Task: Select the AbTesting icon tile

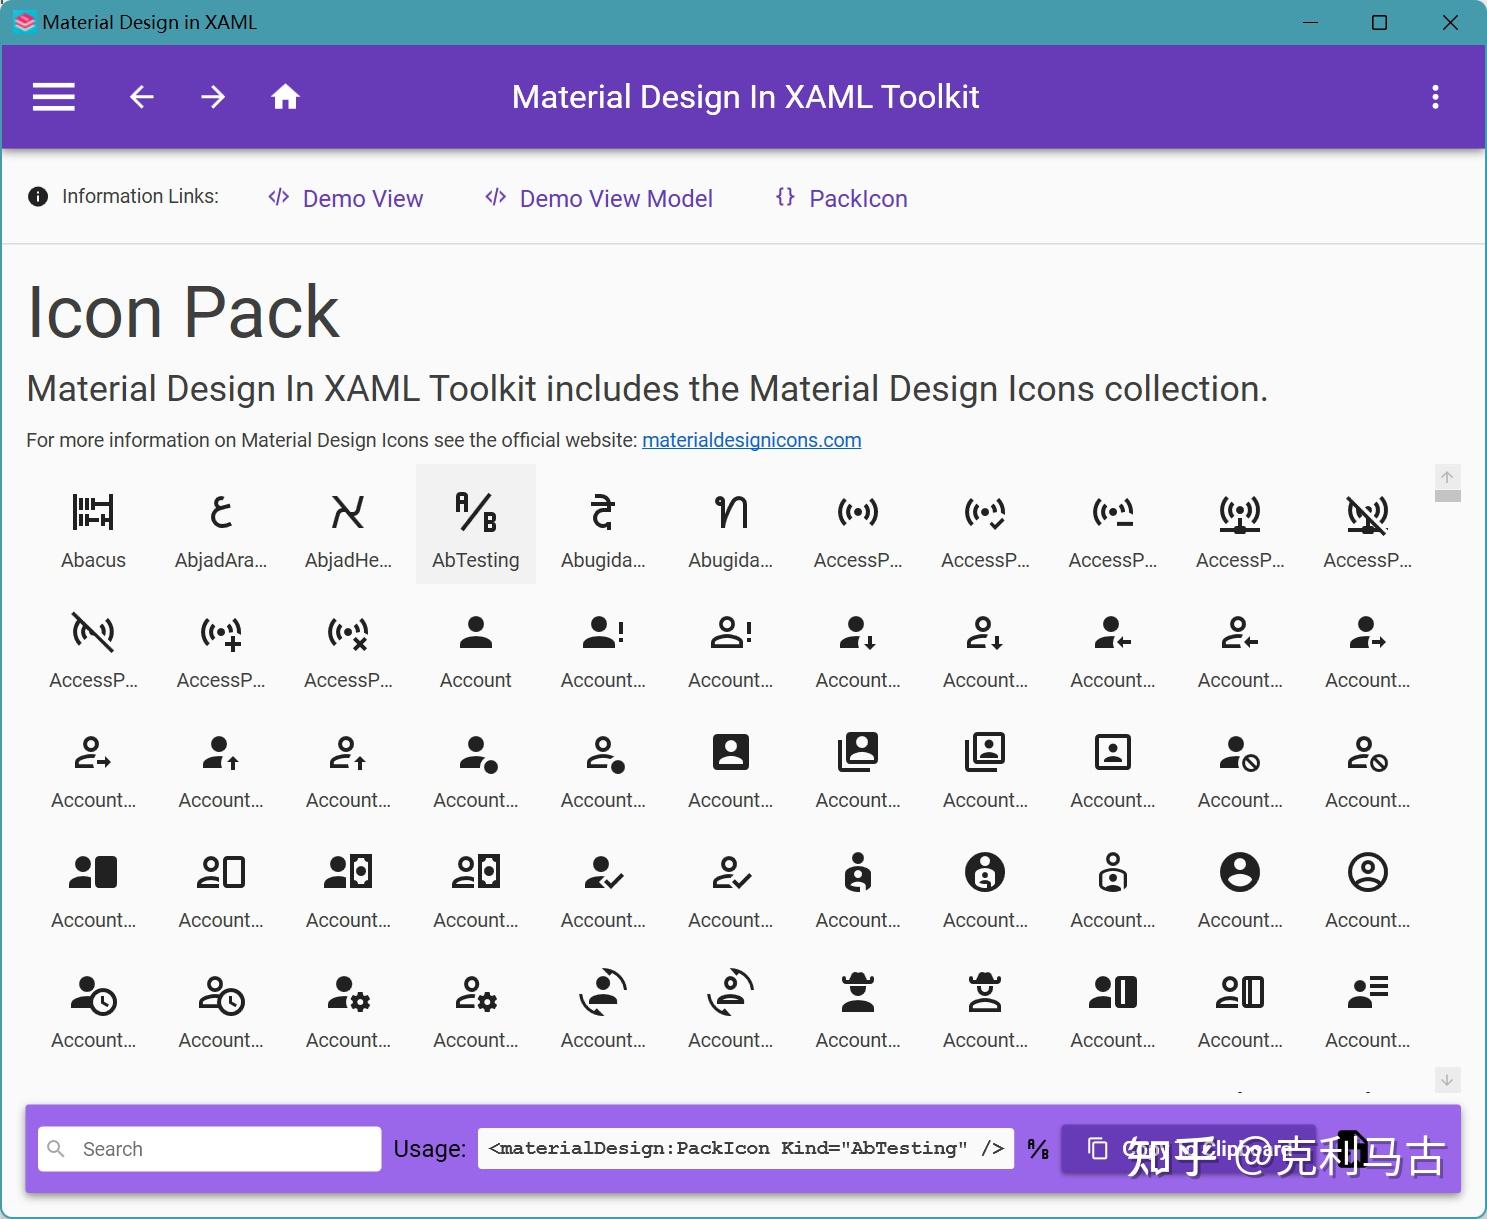Action: pos(476,524)
